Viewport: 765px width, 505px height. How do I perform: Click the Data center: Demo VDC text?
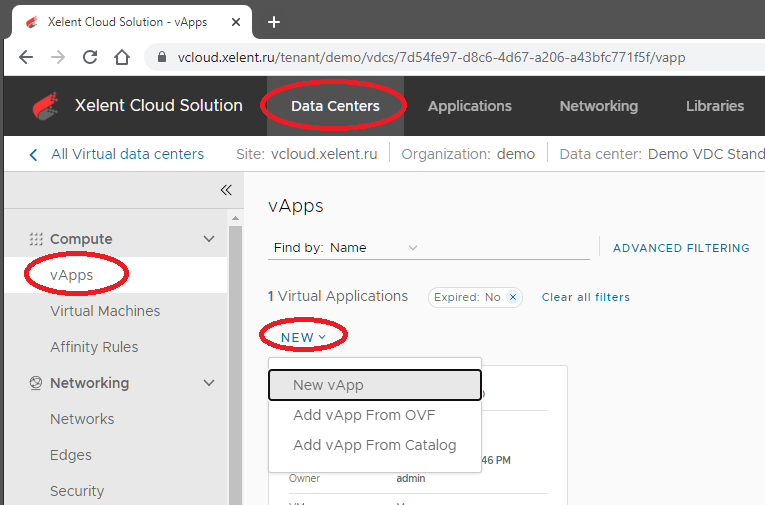662,154
